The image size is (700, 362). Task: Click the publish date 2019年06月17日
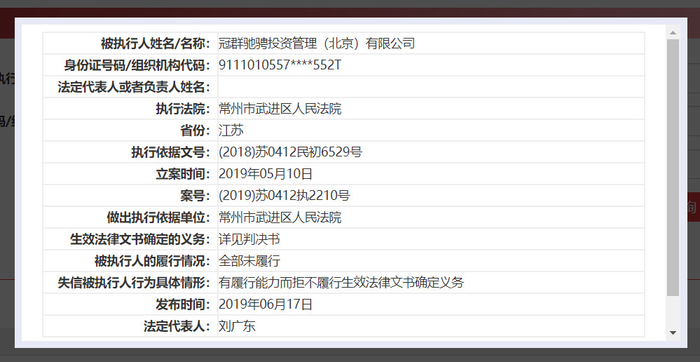pyautogui.click(x=266, y=304)
